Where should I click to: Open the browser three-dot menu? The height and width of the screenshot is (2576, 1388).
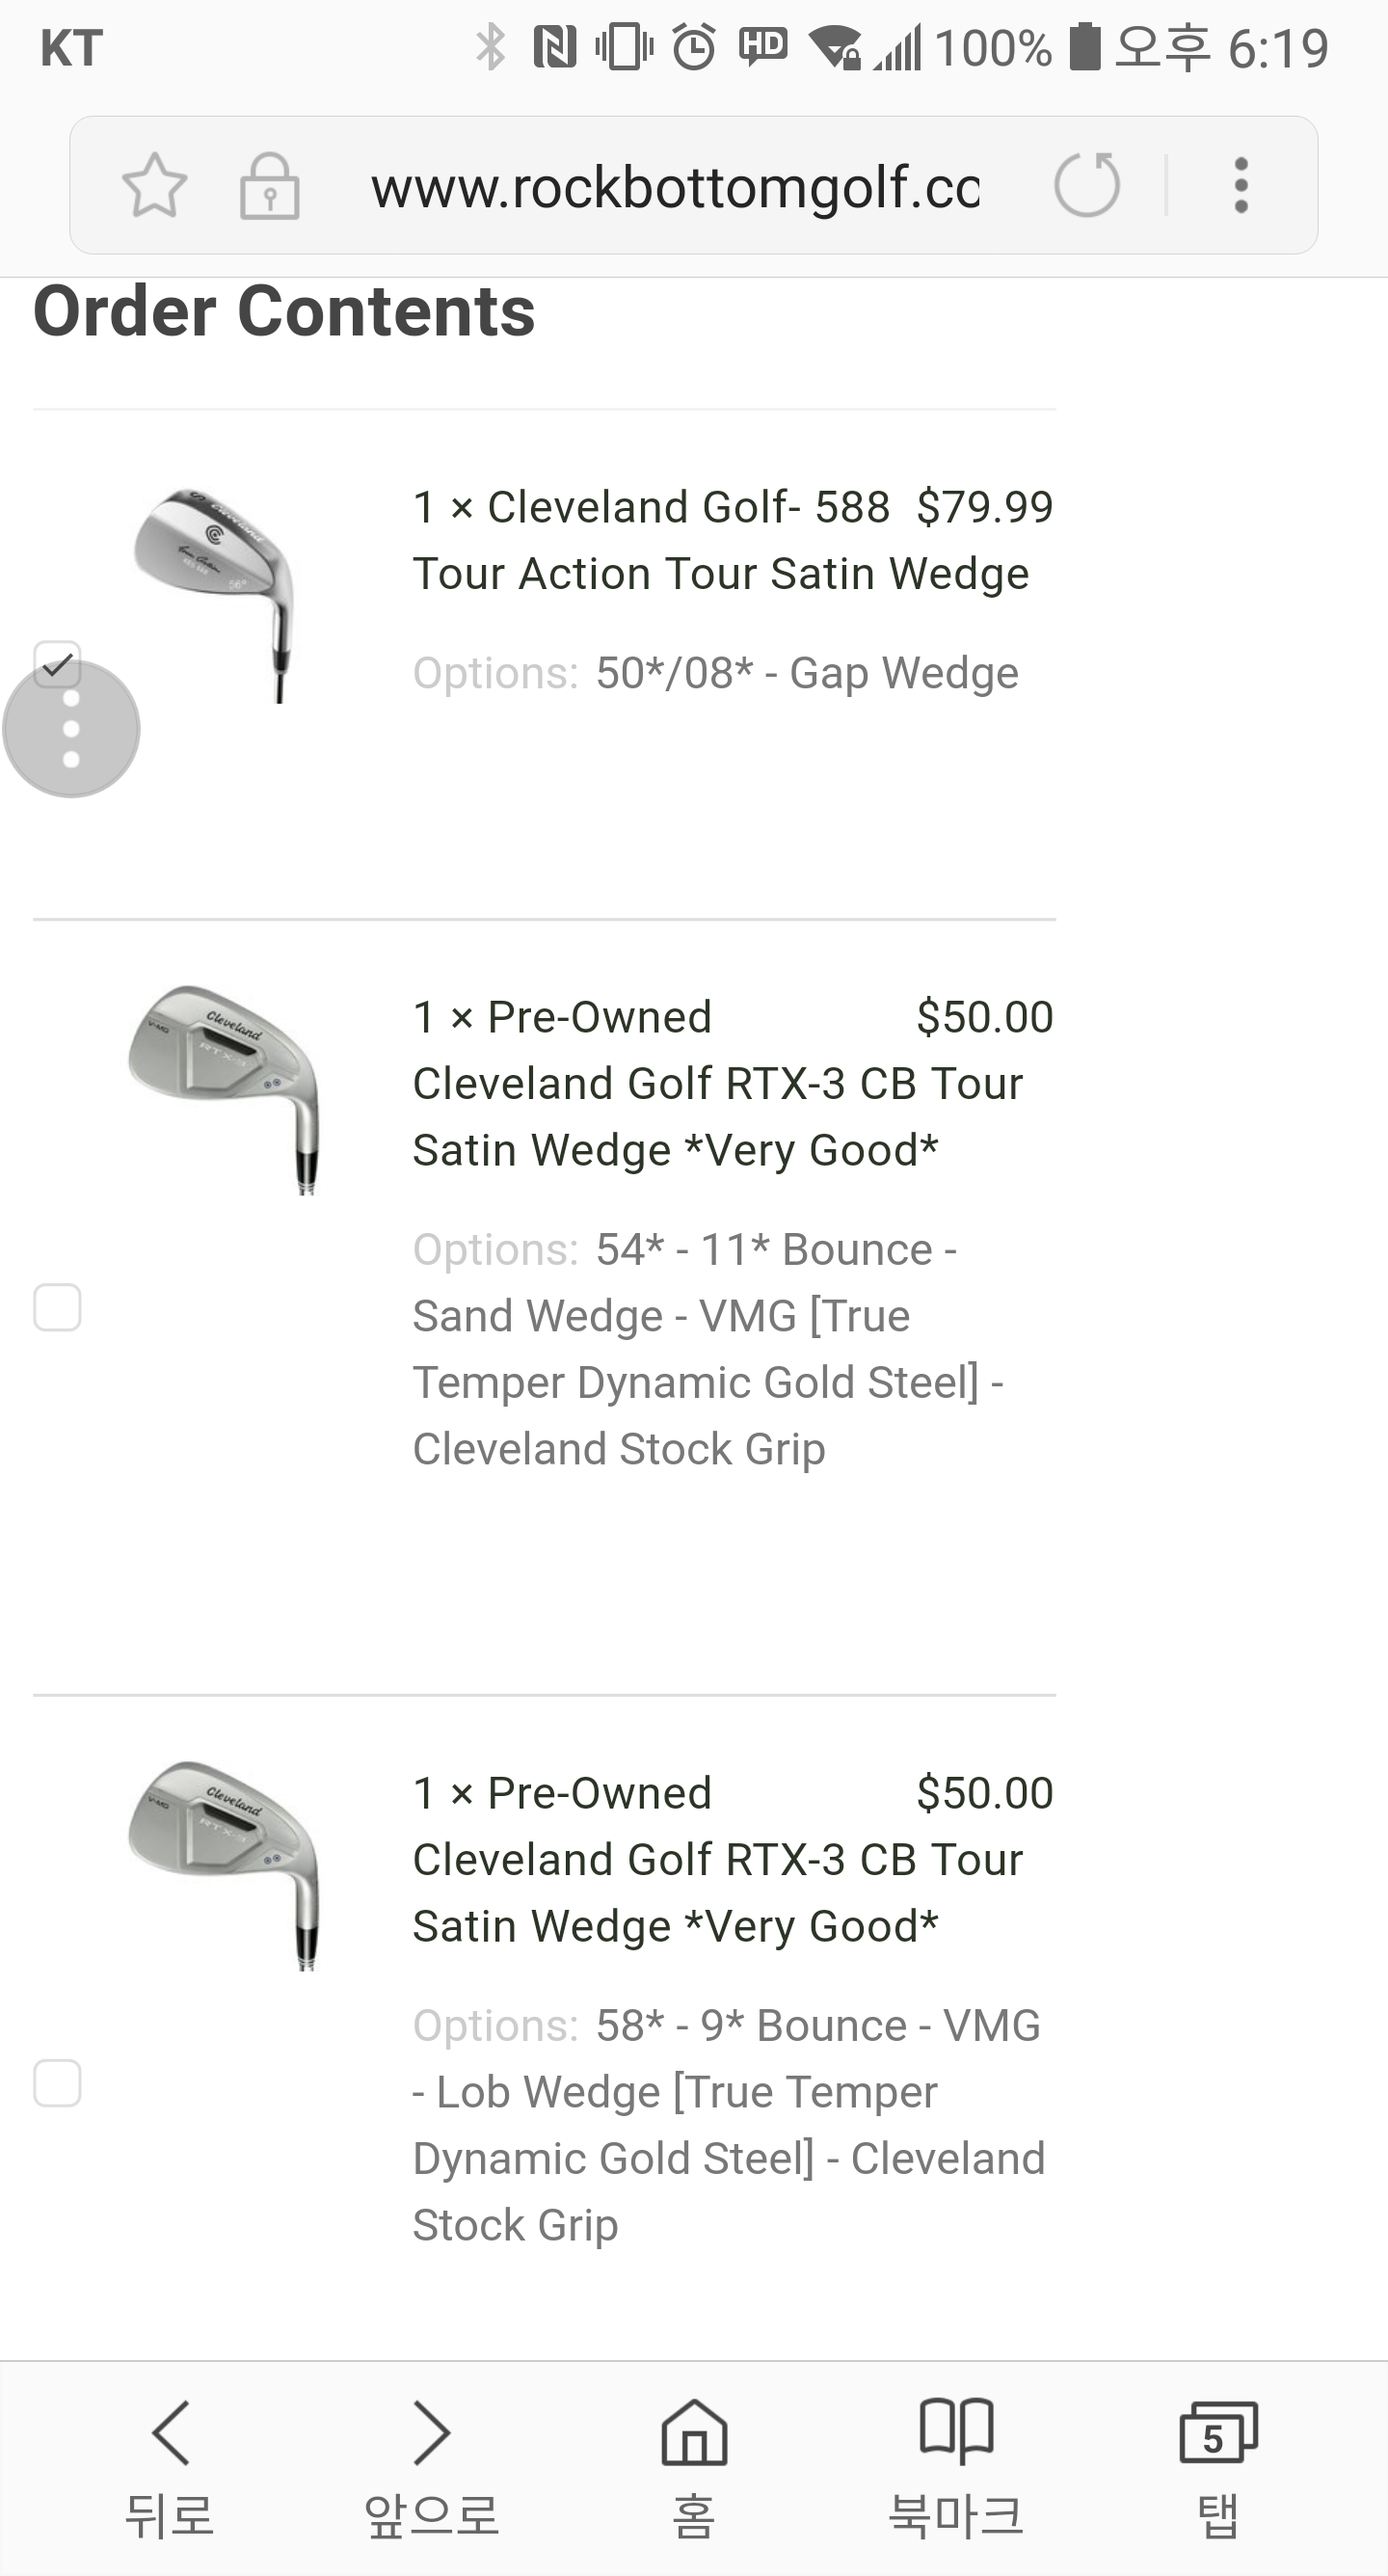coord(1241,185)
